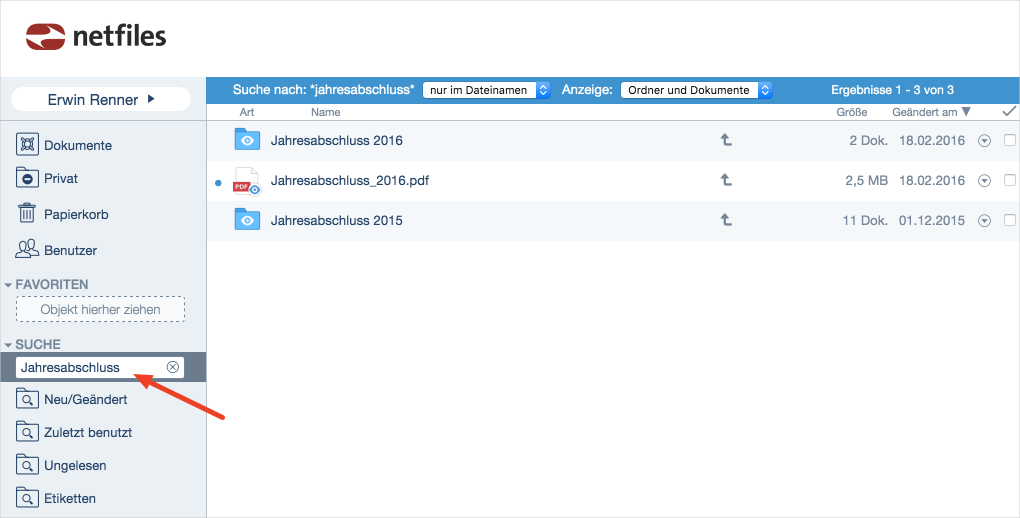Clear the Jahresabschluss search with X icon
Viewport: 1020px width, 518px height.
pyautogui.click(x=173, y=367)
